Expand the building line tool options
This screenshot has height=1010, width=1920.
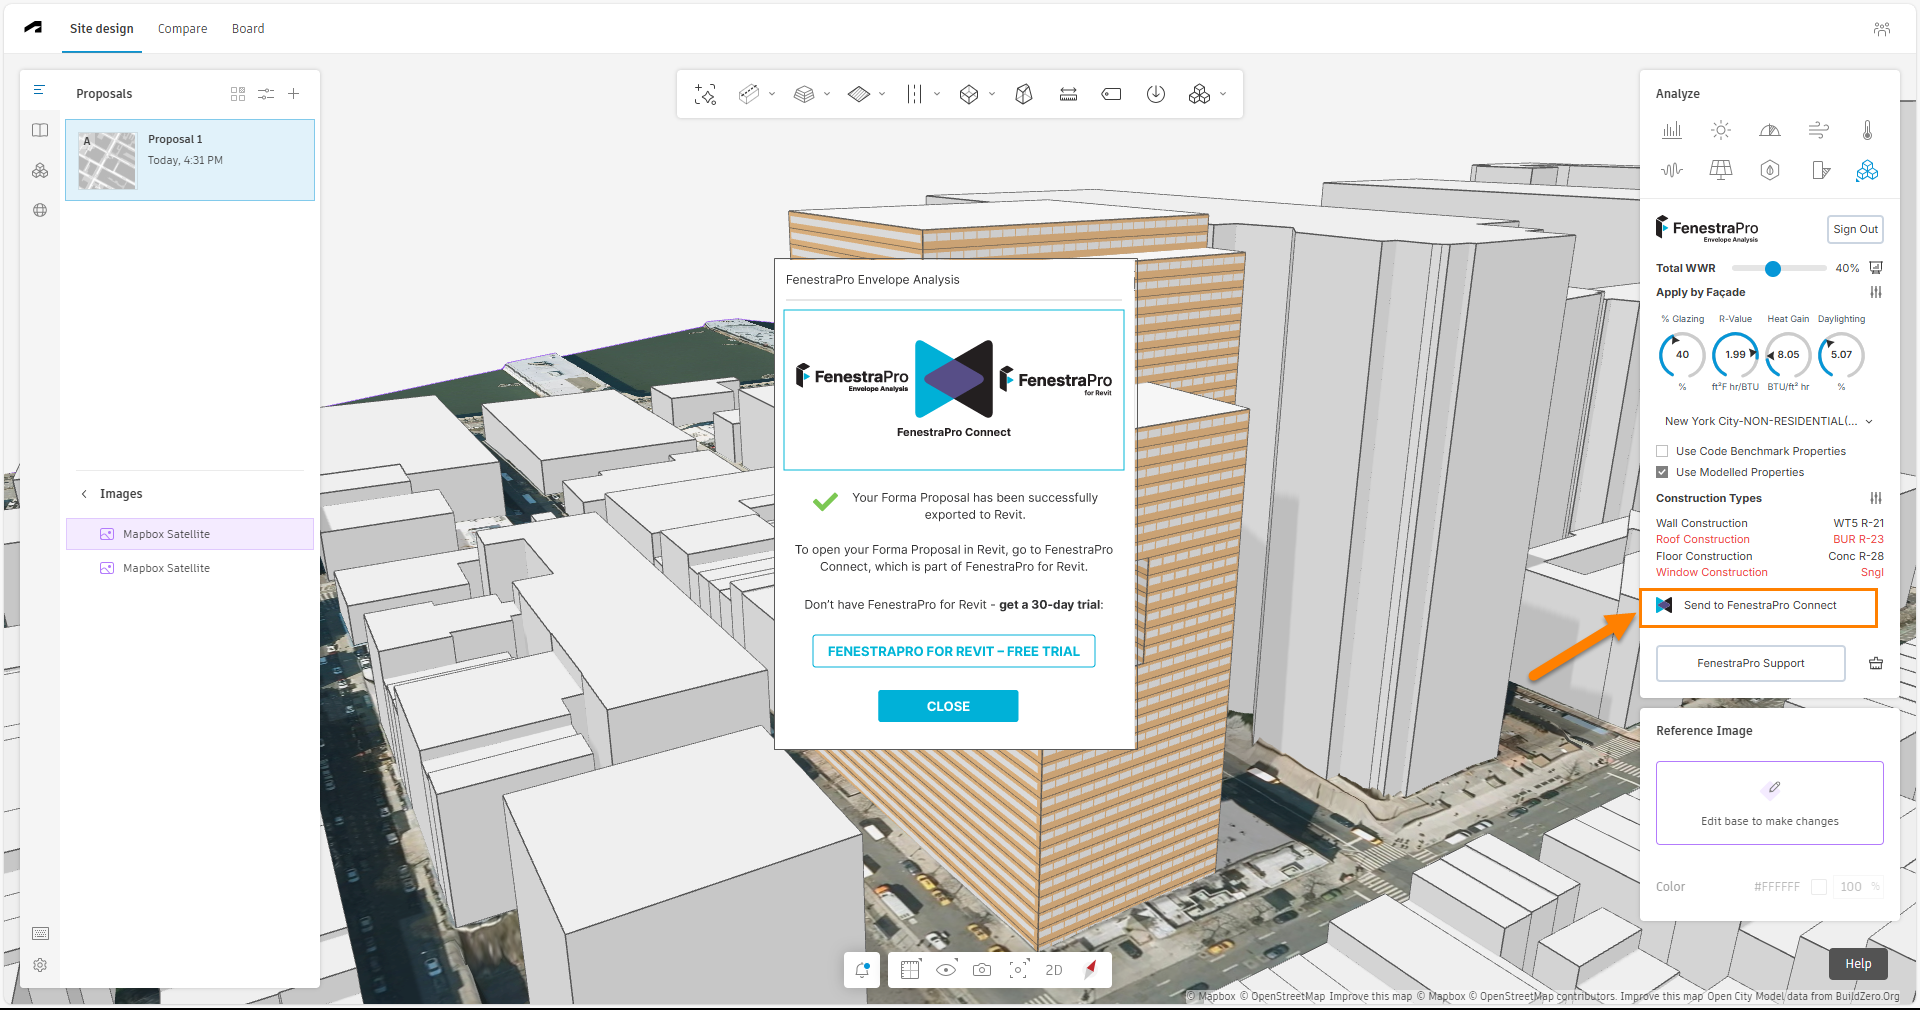tap(772, 94)
